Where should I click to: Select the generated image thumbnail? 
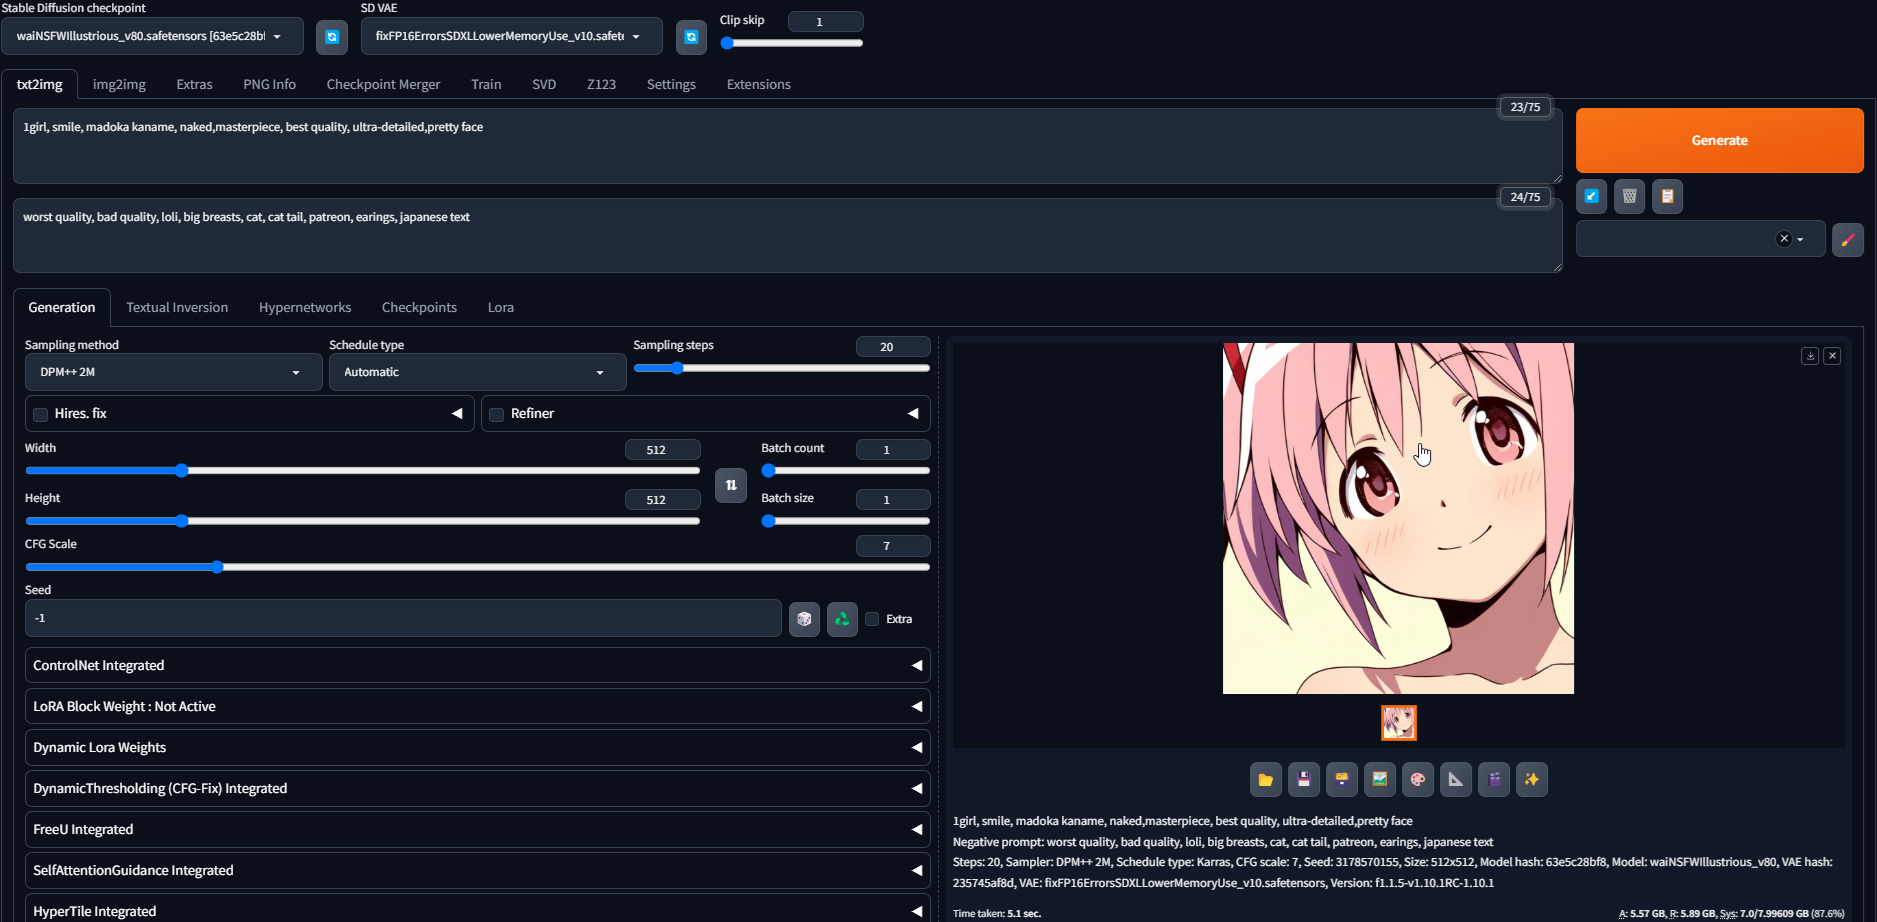tap(1398, 723)
